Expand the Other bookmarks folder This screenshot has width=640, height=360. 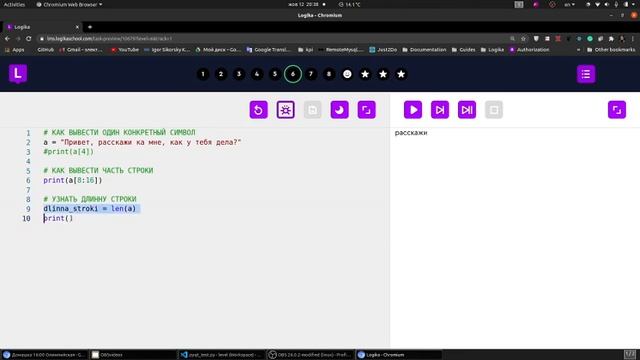tap(611, 50)
